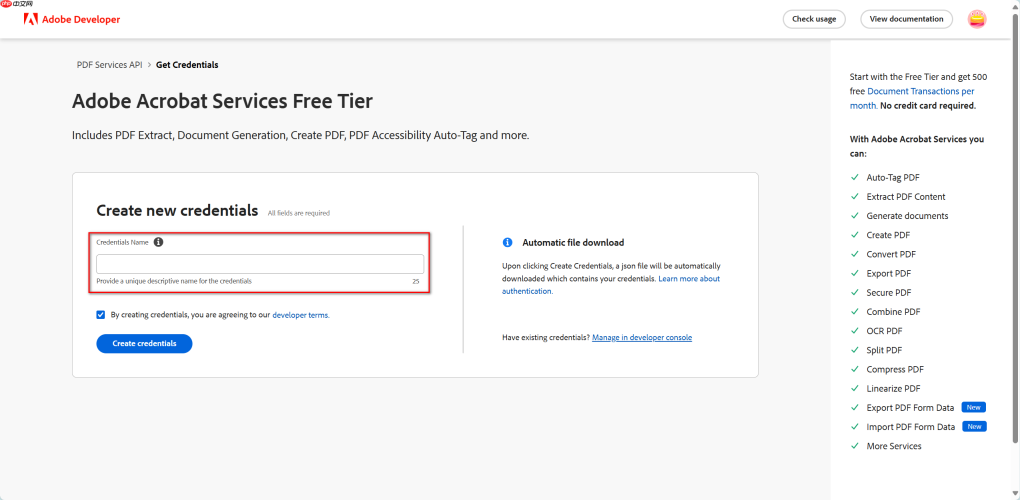The height and width of the screenshot is (500, 1020).
Task: Focus the Credentials Name text field
Action: click(260, 264)
